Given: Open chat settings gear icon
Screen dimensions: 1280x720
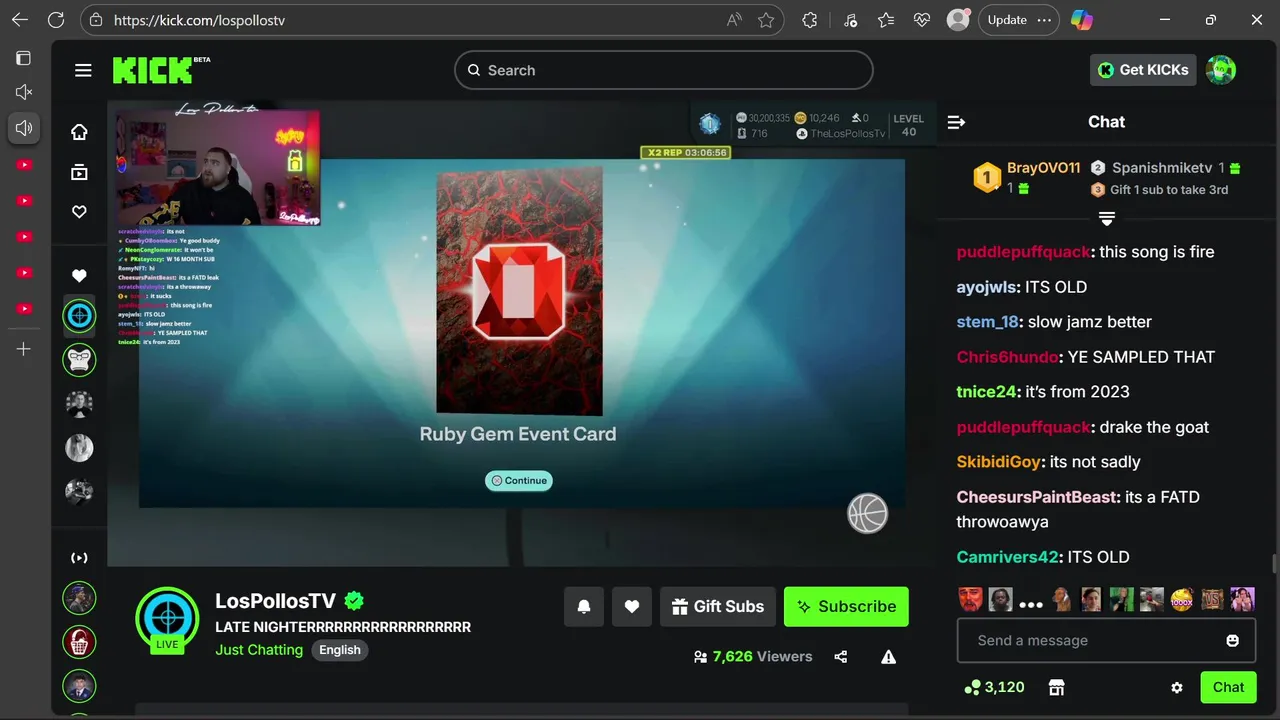Looking at the screenshot, I should (x=1177, y=688).
